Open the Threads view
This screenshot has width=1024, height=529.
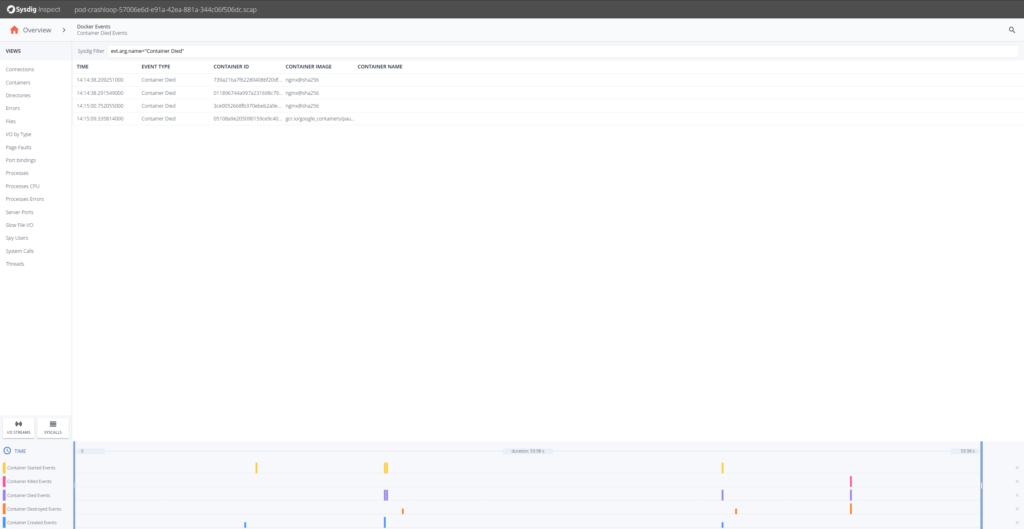point(14,264)
